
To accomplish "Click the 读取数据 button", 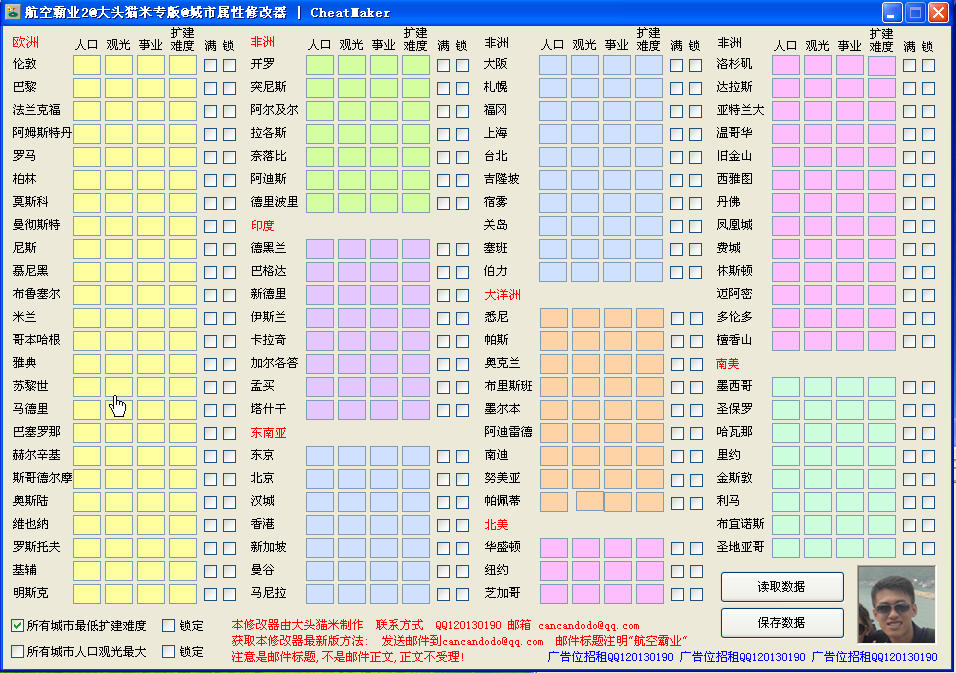I will (782, 587).
